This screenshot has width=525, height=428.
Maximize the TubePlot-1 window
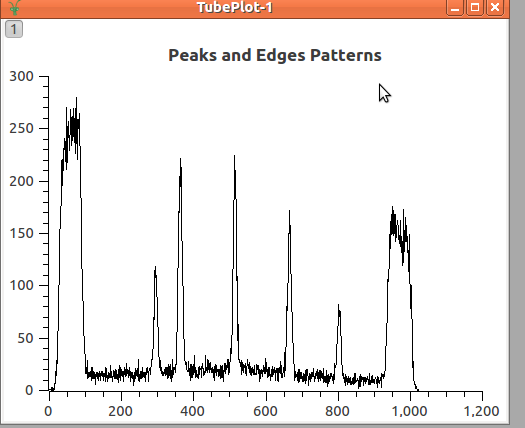475,7
